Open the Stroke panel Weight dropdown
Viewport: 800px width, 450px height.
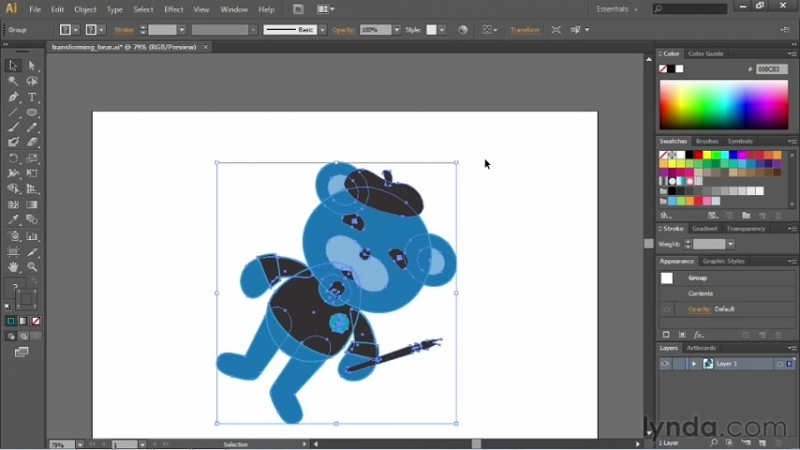731,244
